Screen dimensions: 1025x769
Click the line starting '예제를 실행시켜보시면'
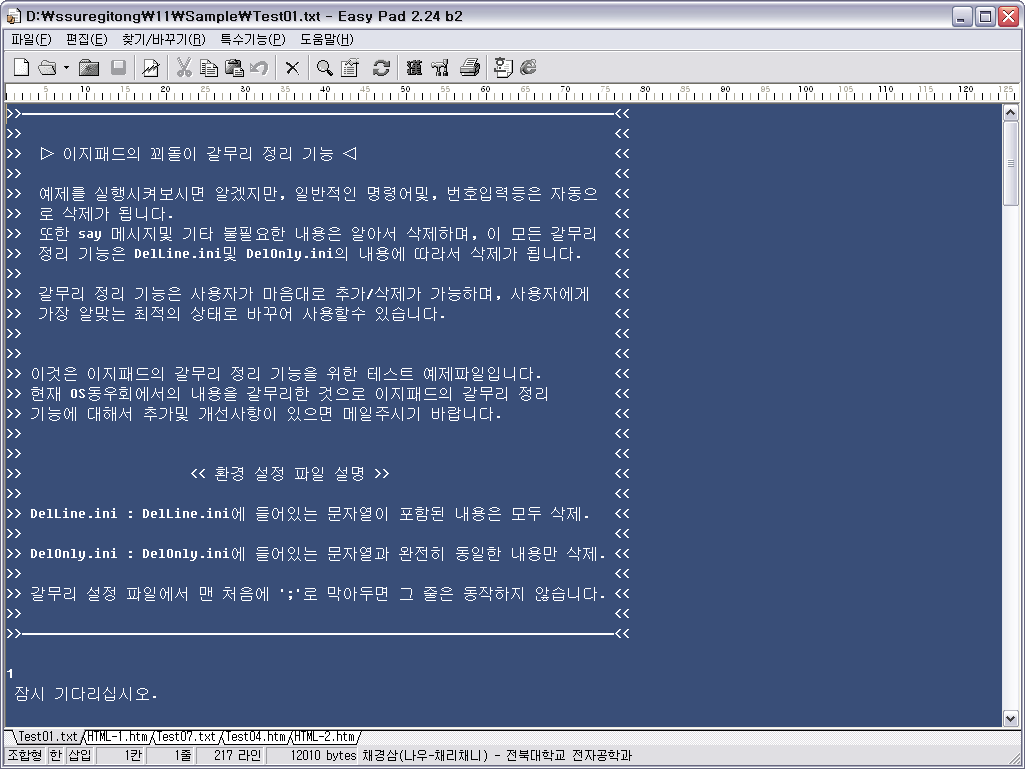(318, 194)
